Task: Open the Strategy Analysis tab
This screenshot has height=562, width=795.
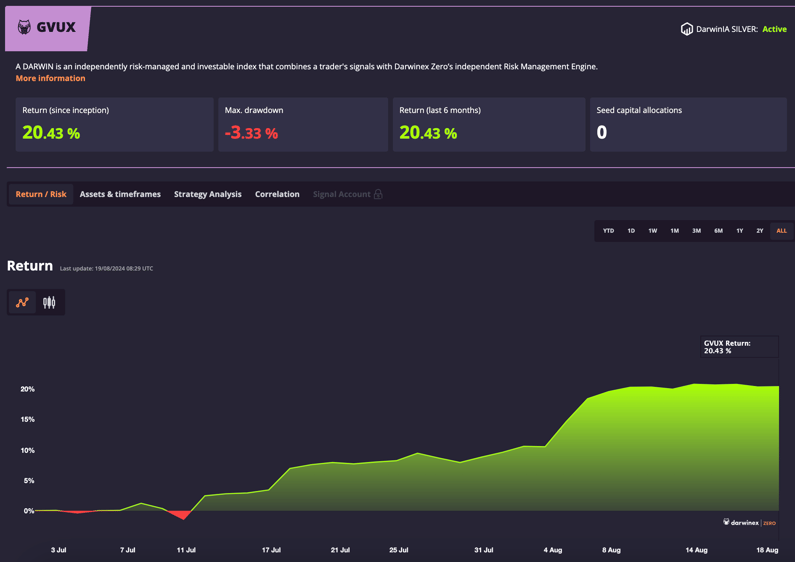Action: pyautogui.click(x=208, y=194)
